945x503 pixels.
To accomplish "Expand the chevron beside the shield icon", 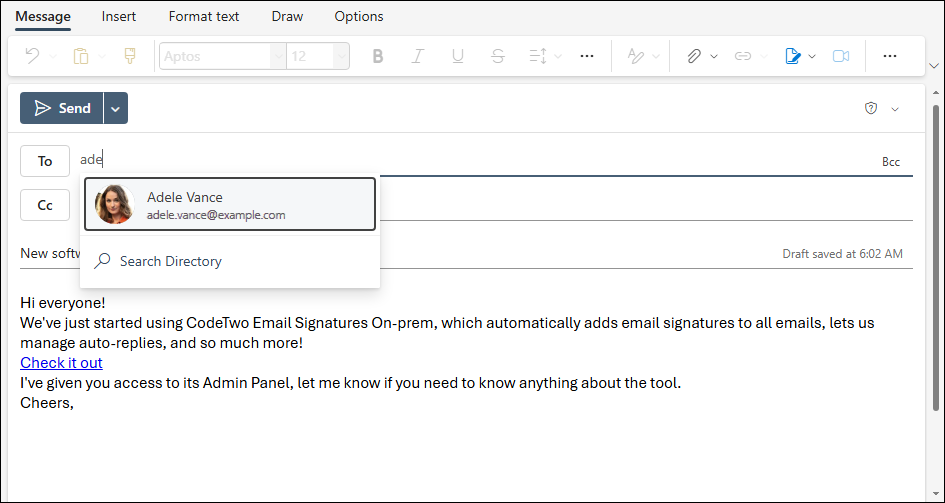I will (x=895, y=109).
